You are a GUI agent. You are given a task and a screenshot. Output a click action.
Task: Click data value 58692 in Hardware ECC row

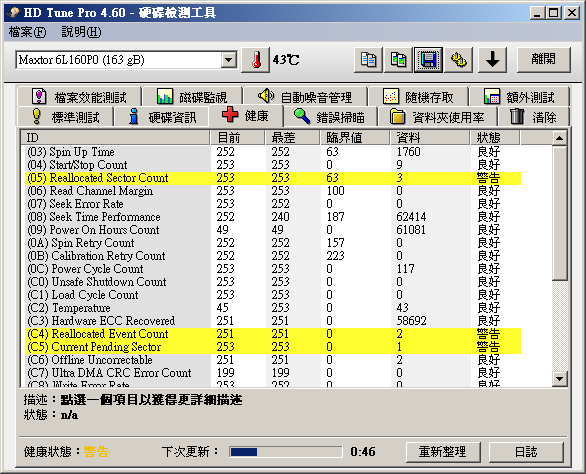coord(411,321)
